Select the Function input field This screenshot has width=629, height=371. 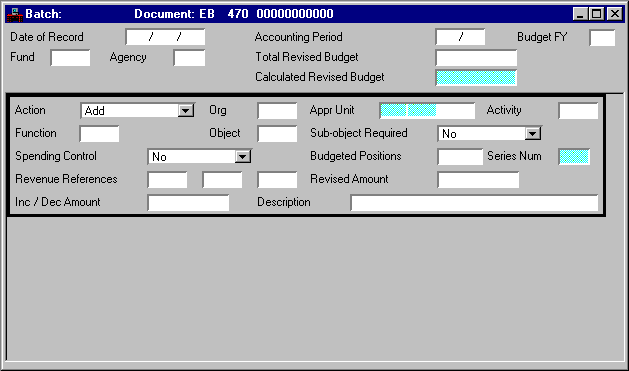click(99, 134)
